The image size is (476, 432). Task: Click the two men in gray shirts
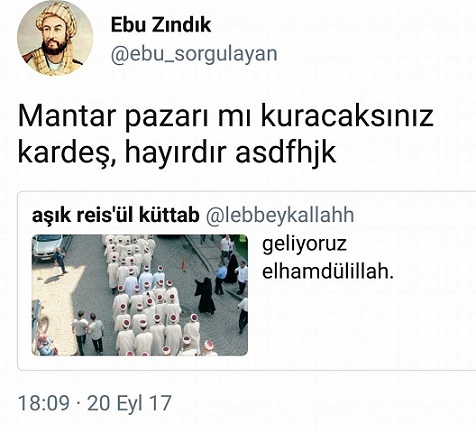88,332
